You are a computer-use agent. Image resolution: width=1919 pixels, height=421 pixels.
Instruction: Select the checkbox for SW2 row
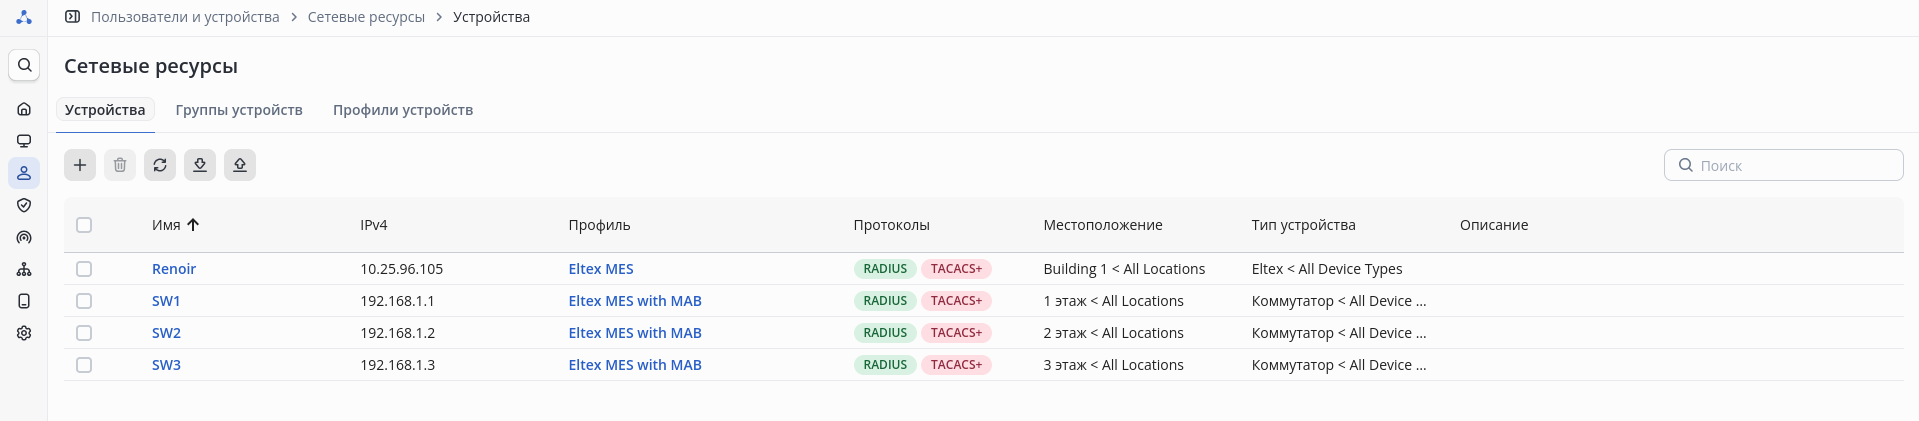click(x=84, y=333)
